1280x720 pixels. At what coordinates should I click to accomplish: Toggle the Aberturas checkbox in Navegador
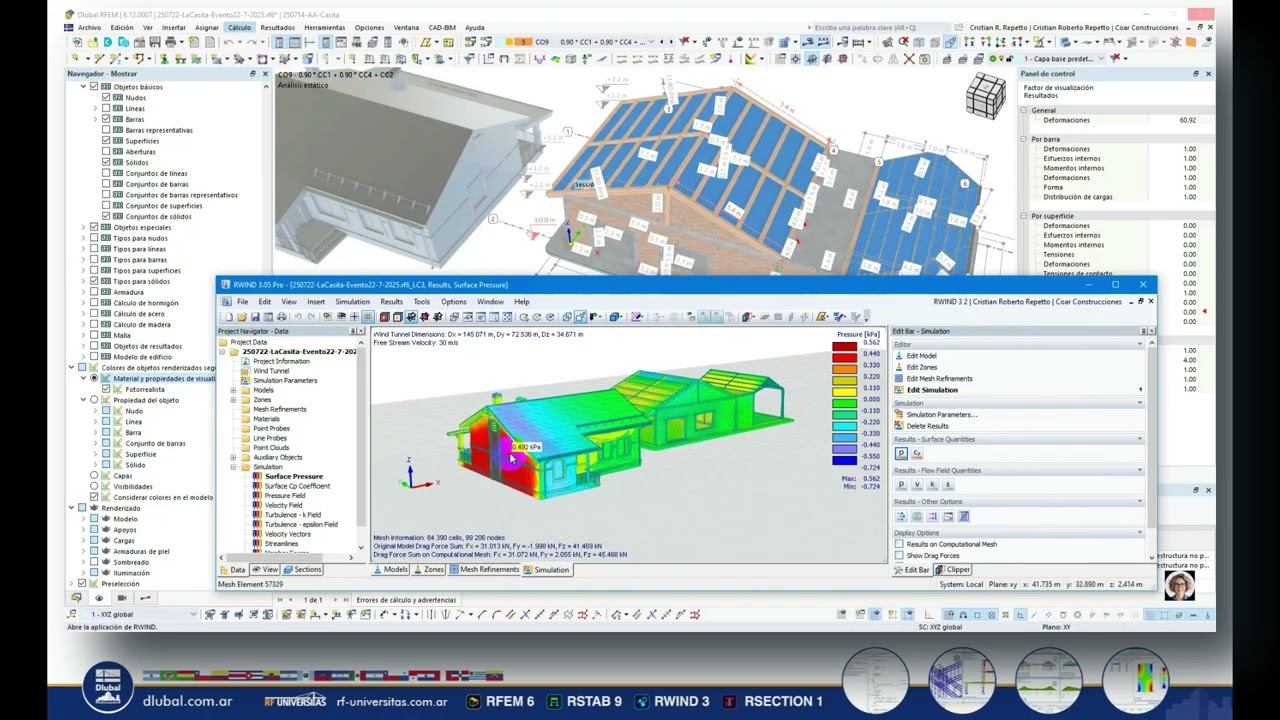pos(106,152)
